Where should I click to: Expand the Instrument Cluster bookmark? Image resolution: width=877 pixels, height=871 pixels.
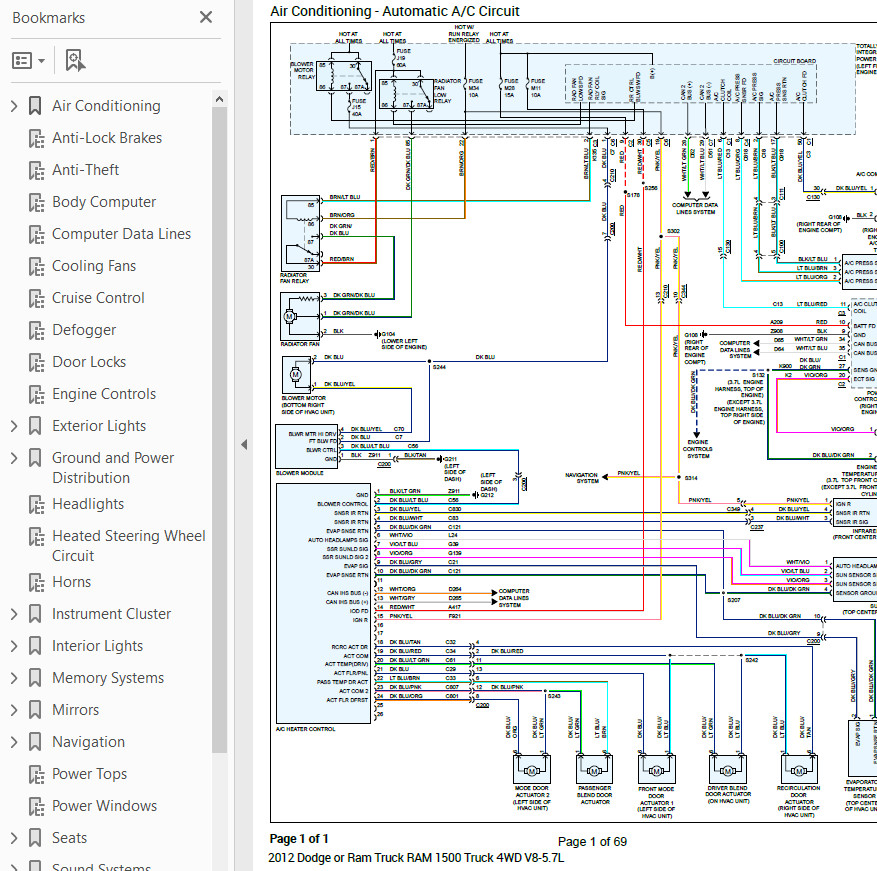point(15,614)
